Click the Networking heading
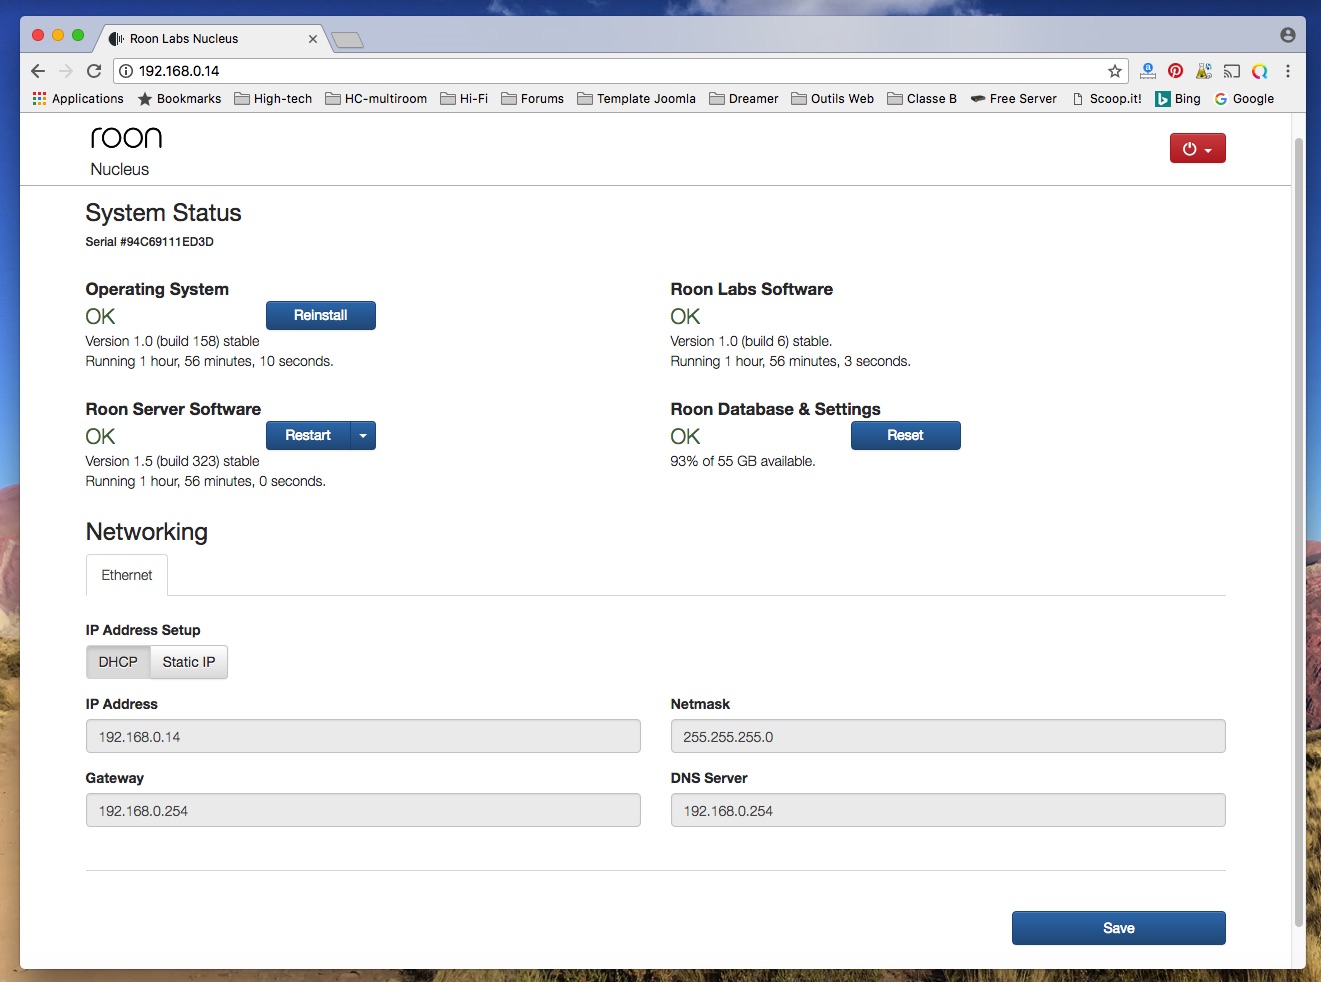This screenshot has height=982, width=1321. (147, 532)
